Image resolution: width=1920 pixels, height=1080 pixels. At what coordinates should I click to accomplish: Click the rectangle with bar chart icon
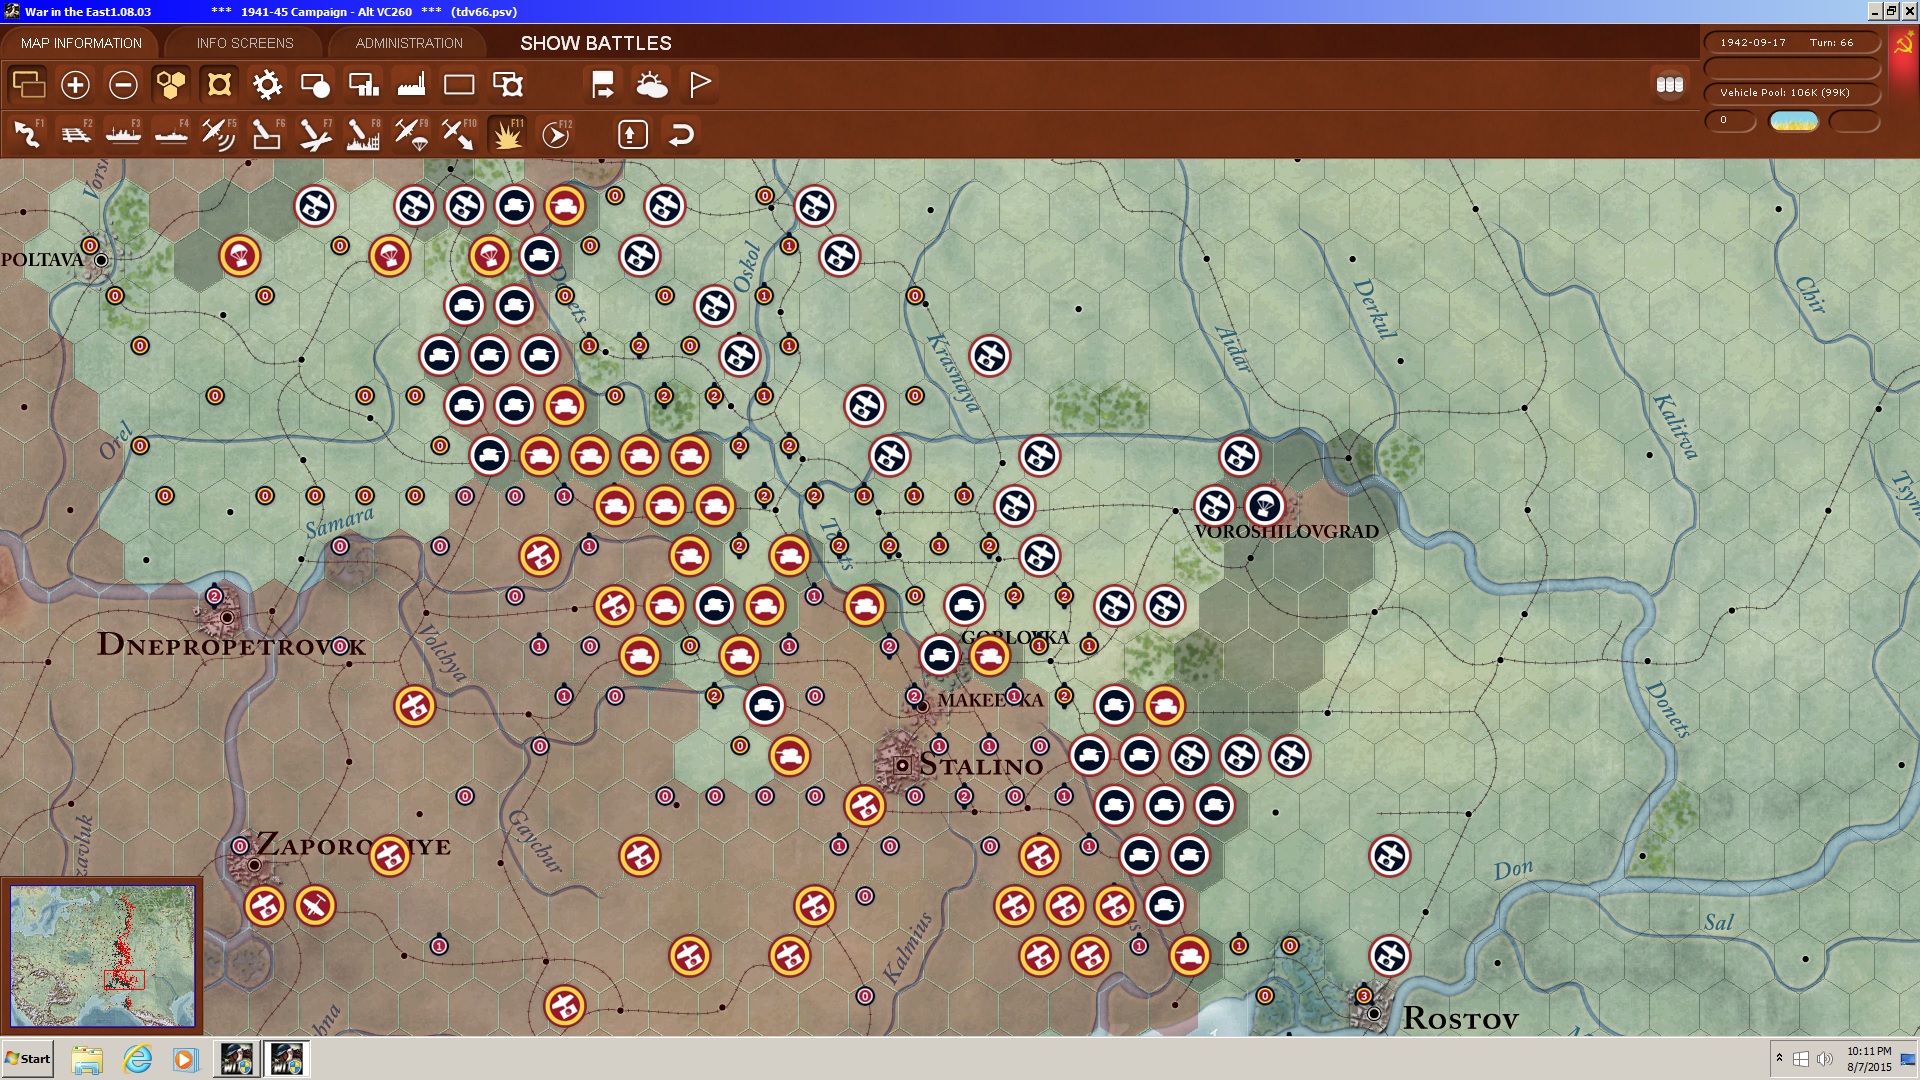click(363, 85)
